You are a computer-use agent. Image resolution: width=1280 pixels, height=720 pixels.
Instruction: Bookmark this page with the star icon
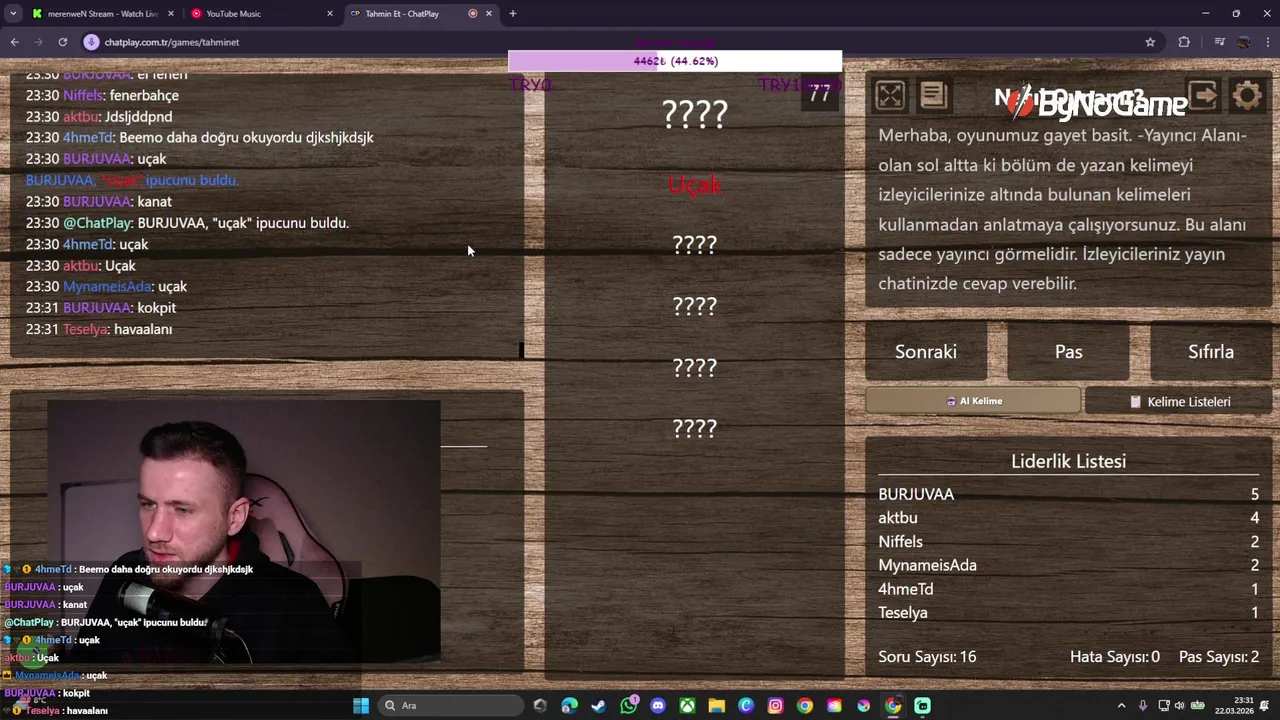click(1150, 42)
